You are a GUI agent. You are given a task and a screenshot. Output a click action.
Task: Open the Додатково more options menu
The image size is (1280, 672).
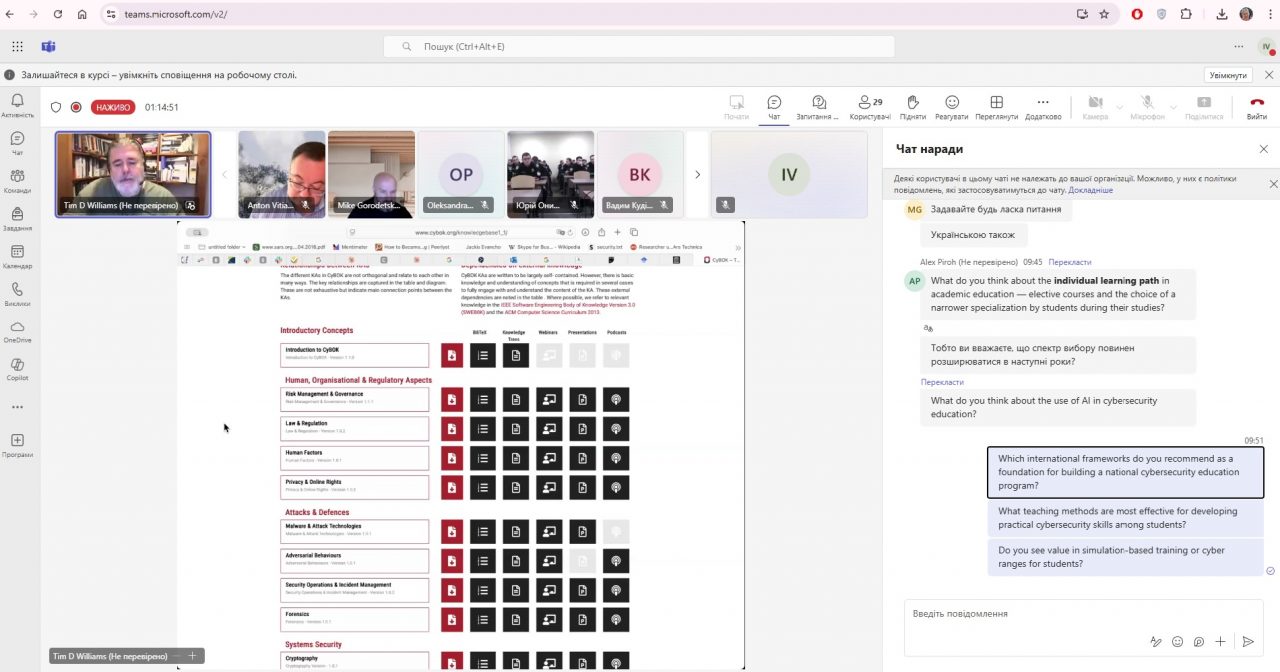1043,107
